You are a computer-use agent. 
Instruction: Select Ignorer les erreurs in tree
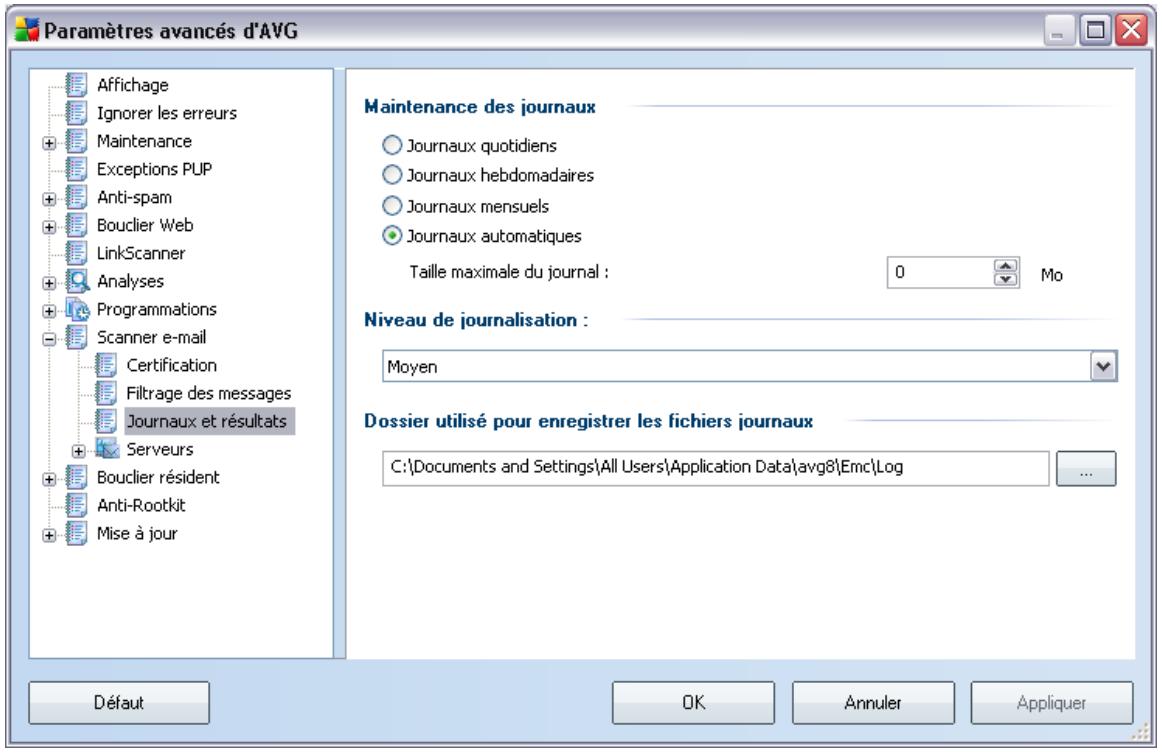[x=167, y=113]
